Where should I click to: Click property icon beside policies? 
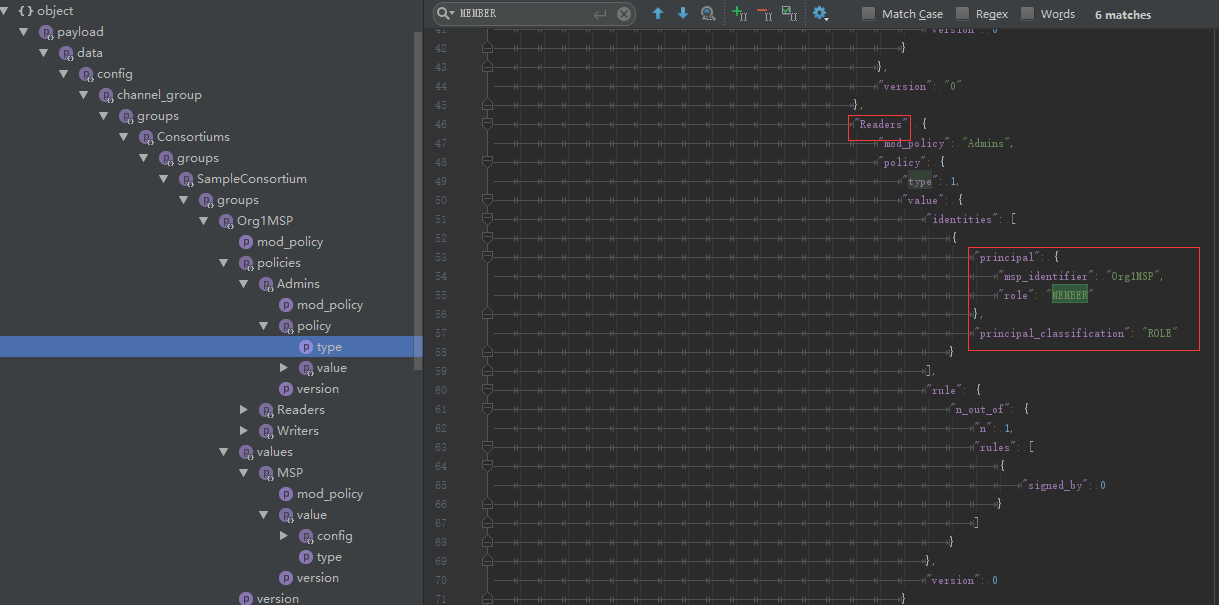246,263
